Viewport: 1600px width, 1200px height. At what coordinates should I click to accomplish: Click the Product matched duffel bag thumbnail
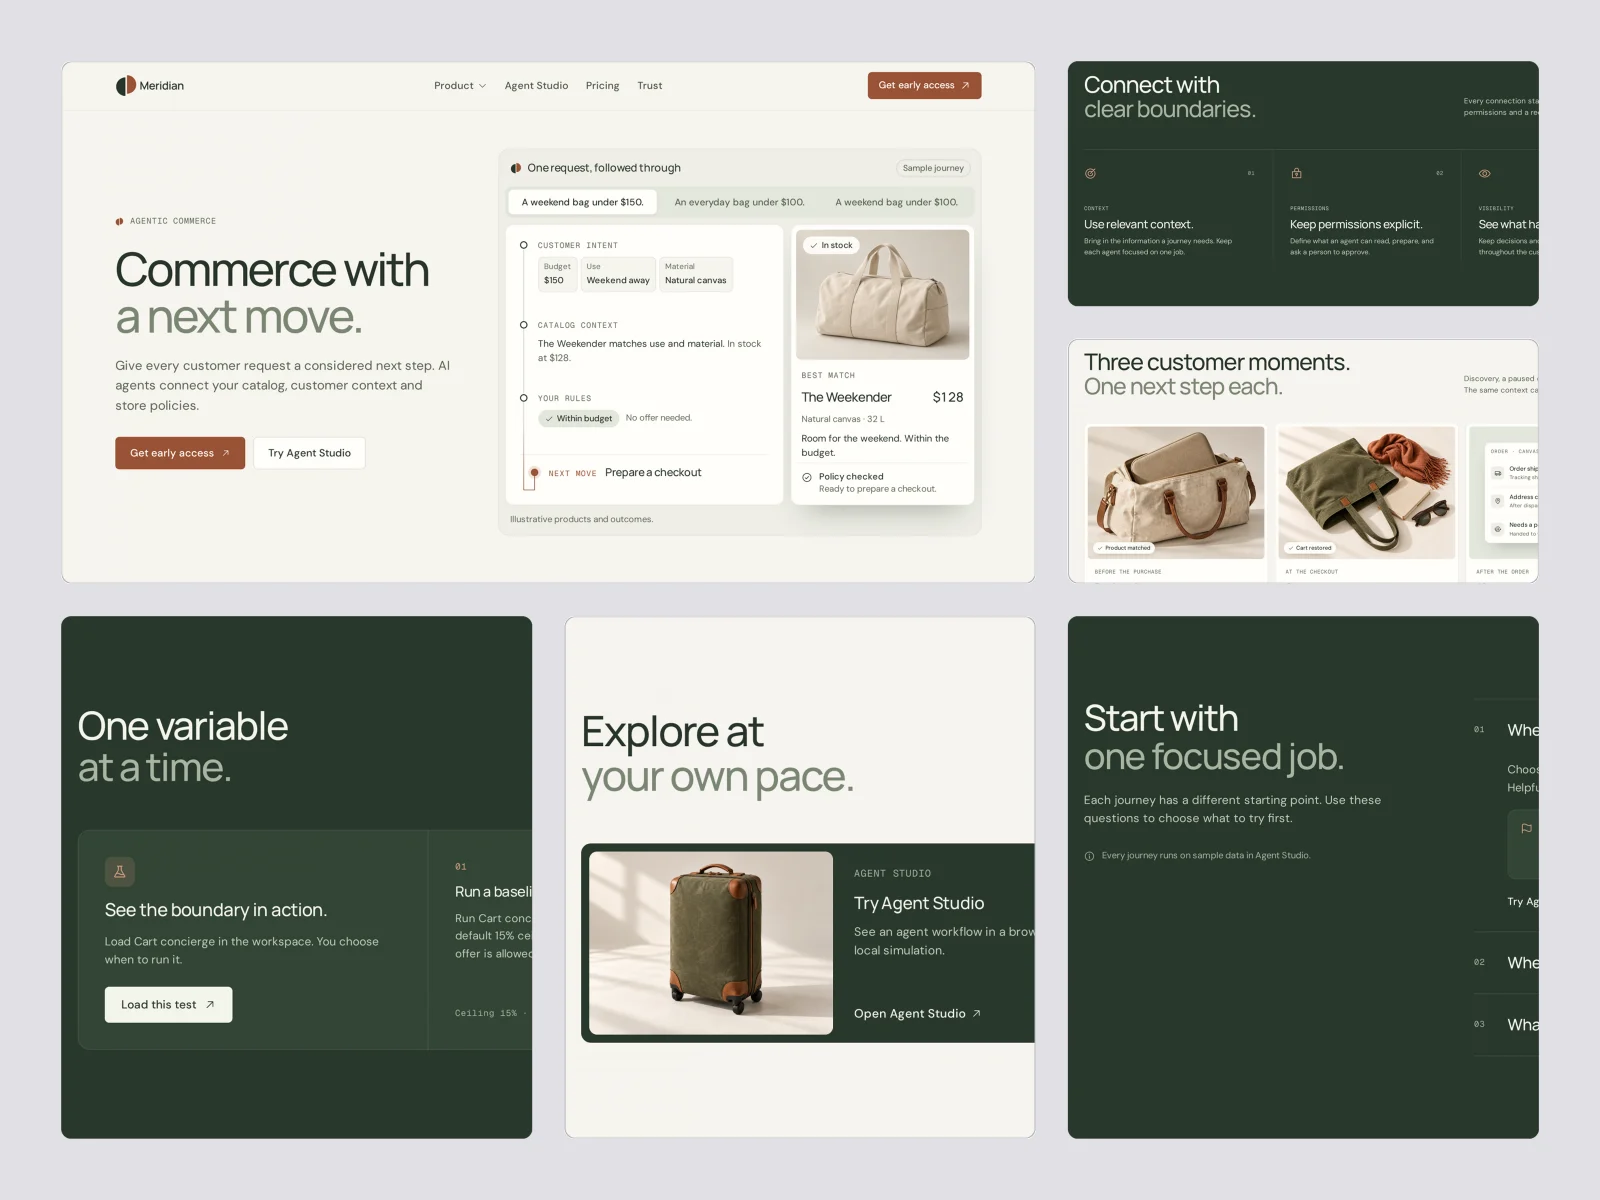pyautogui.click(x=1176, y=492)
